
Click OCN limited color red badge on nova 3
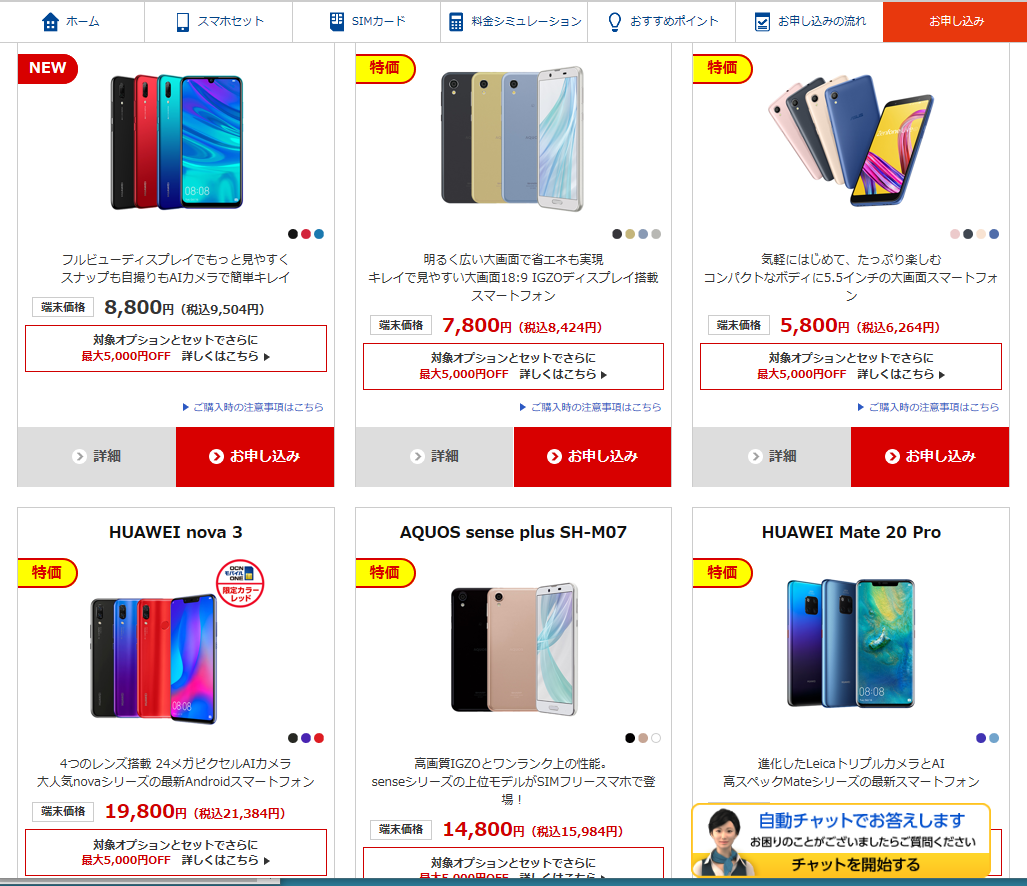tap(240, 583)
